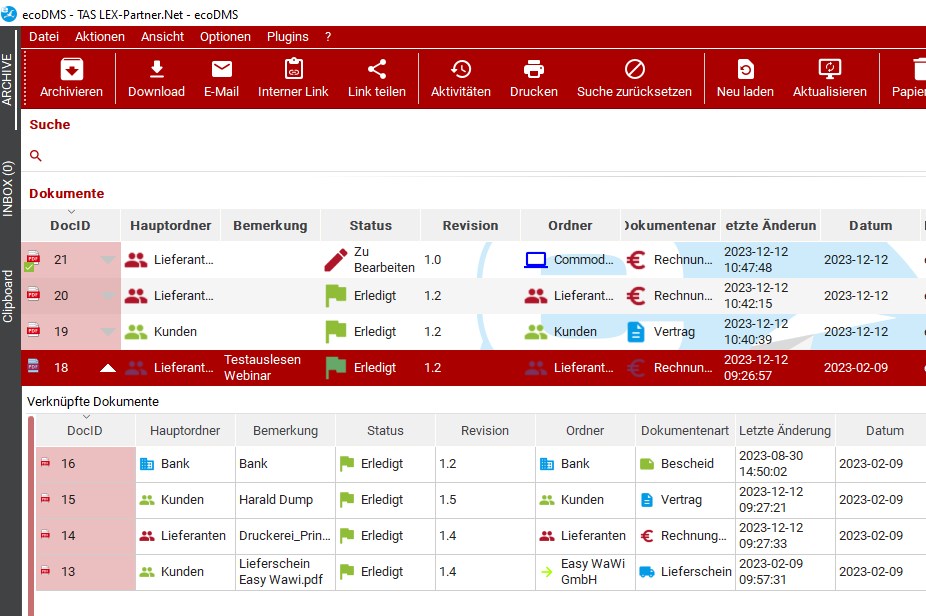Collapse linked documents of row 18

point(107,368)
